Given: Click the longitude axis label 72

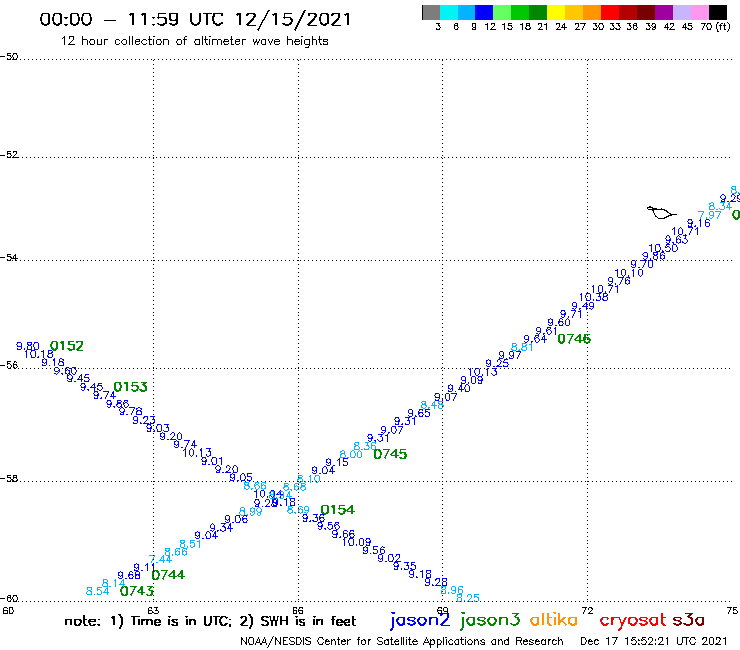Looking at the screenshot, I should pos(587,611).
